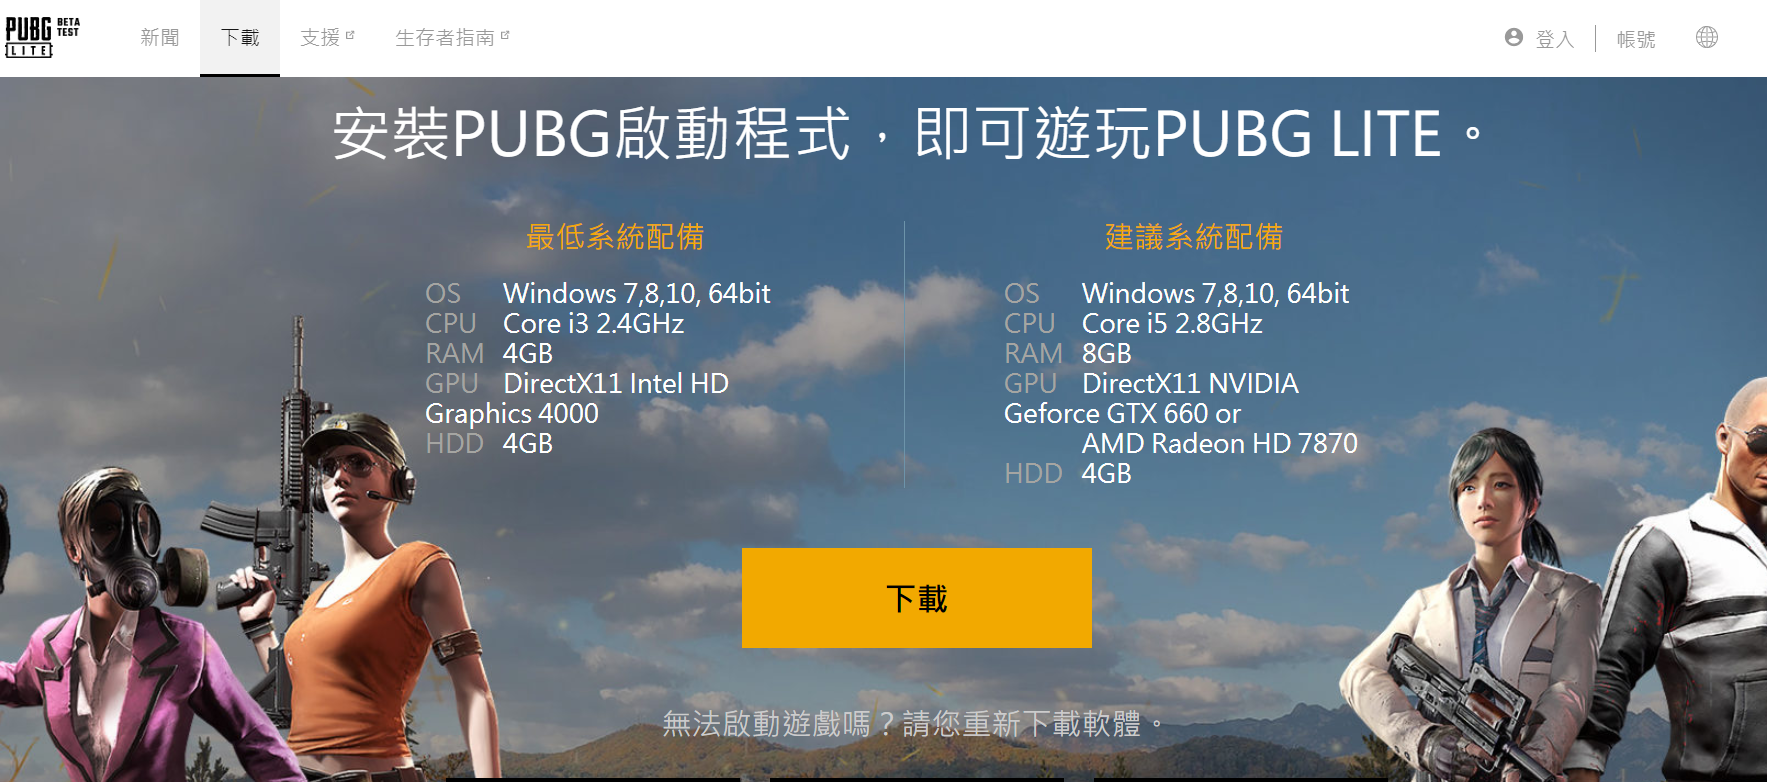The image size is (1767, 782).
Task: Click the minimum RAM 4GB value
Action: pos(528,354)
